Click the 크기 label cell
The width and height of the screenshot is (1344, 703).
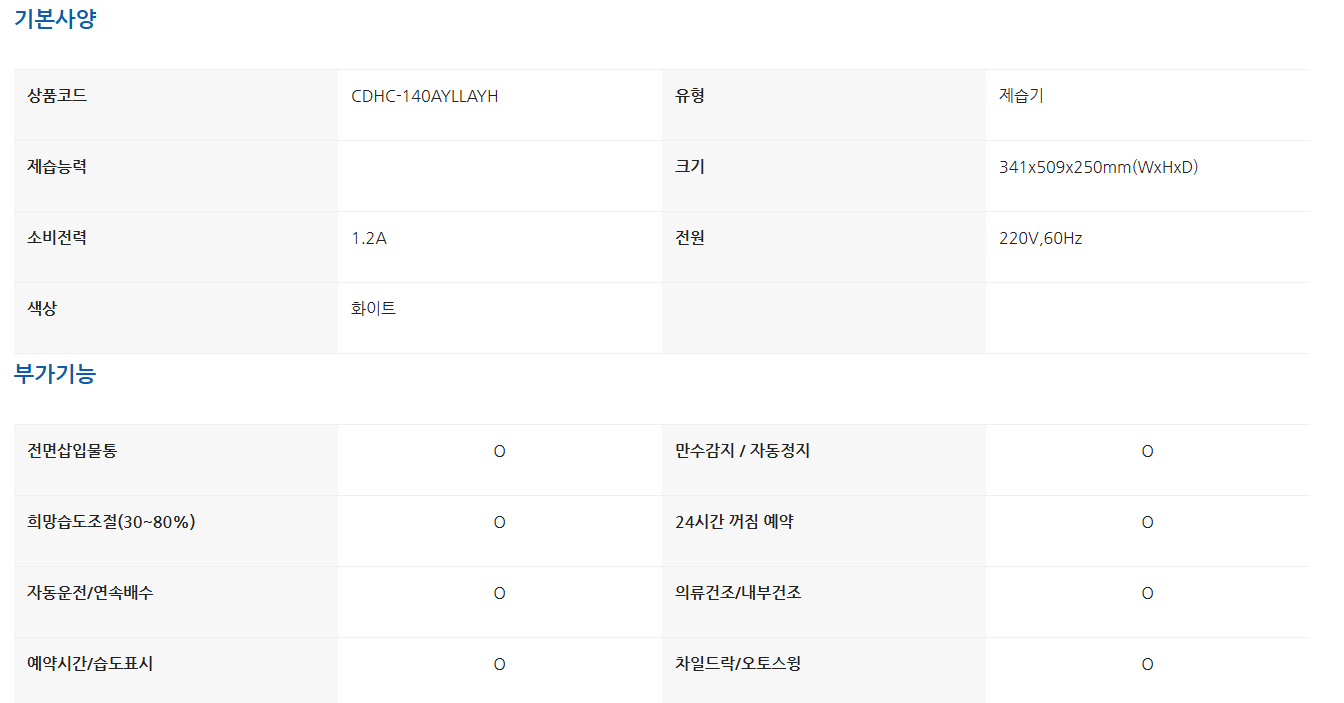click(690, 168)
